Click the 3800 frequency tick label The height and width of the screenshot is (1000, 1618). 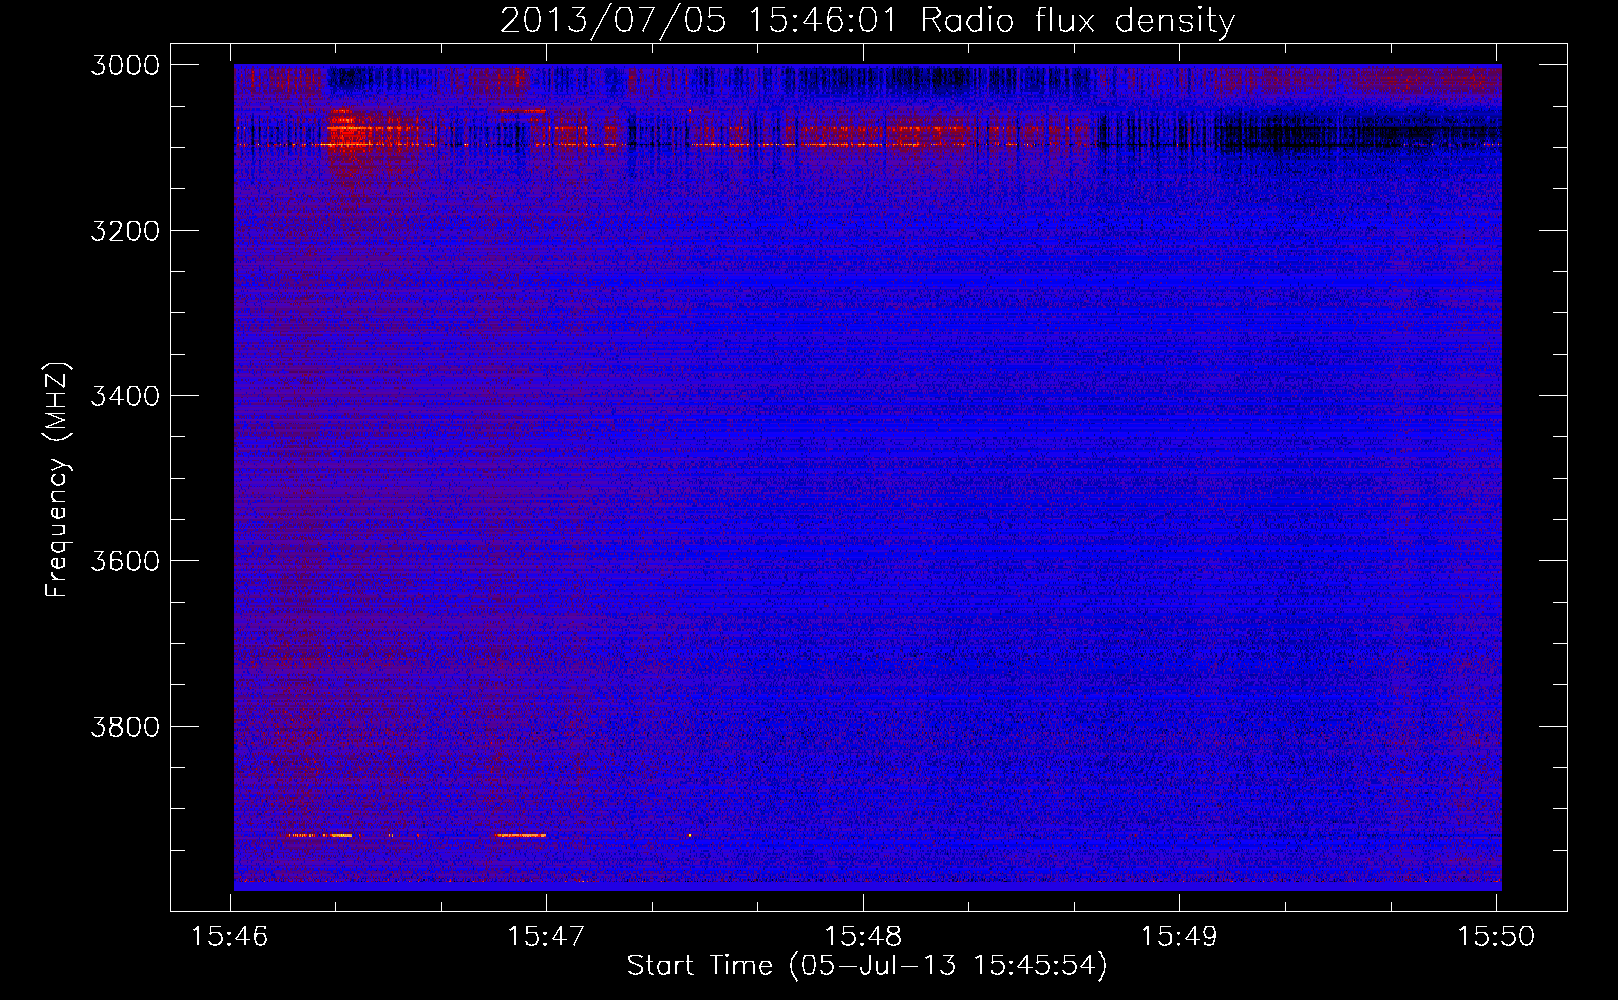click(x=125, y=726)
